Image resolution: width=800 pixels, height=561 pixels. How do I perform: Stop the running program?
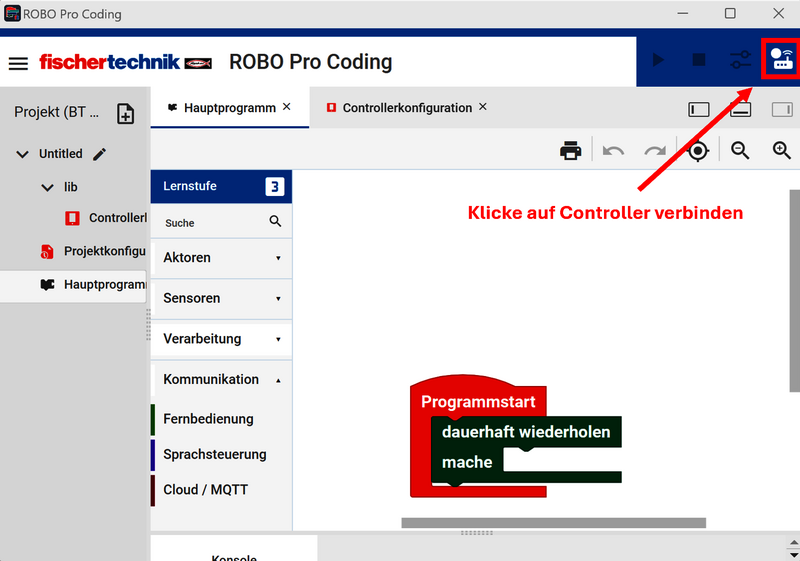pyautogui.click(x=699, y=60)
